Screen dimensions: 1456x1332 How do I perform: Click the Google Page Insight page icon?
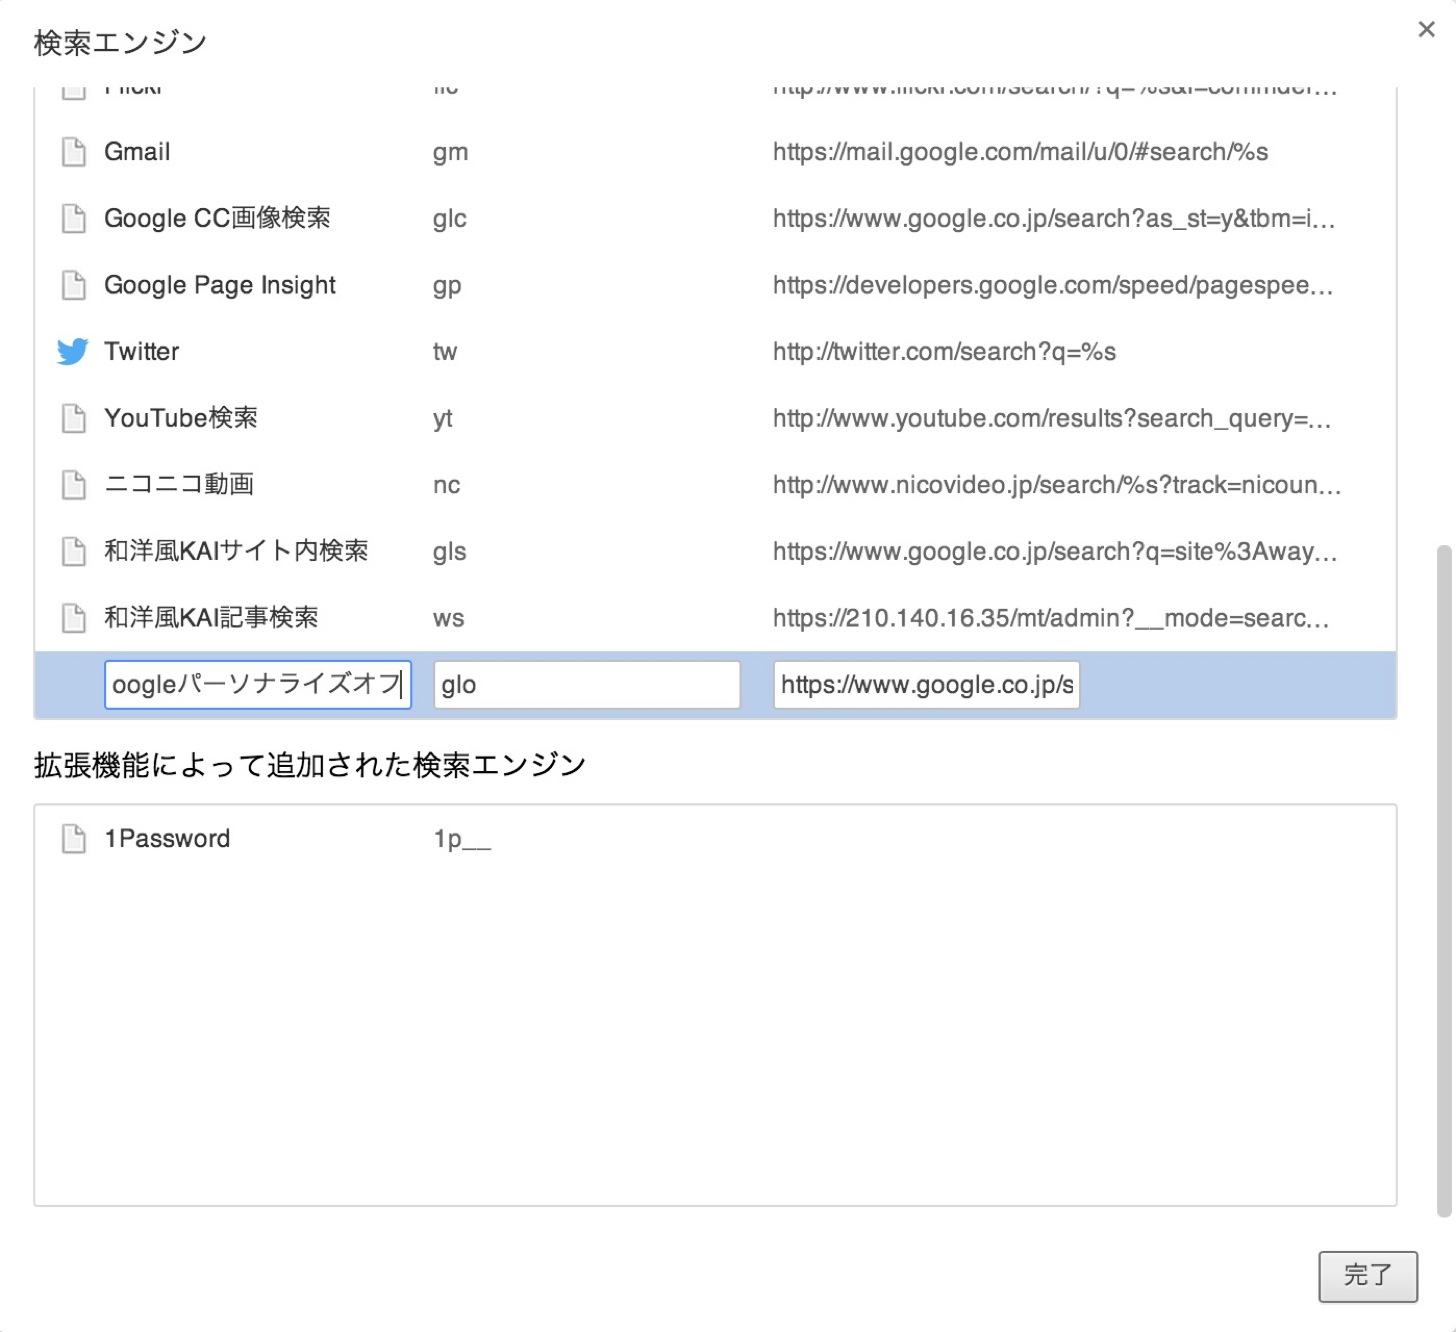pos(73,285)
